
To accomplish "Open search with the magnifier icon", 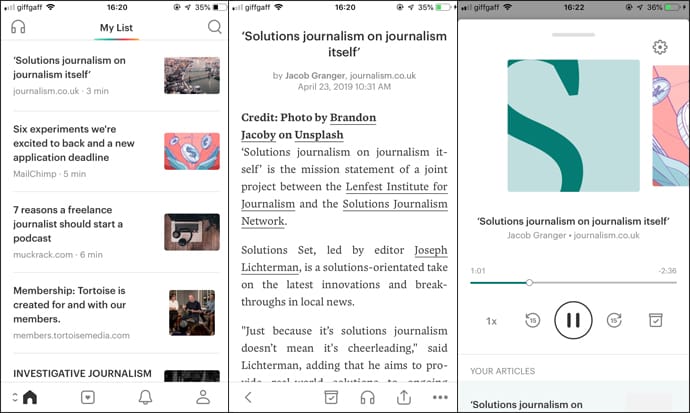I will (214, 27).
